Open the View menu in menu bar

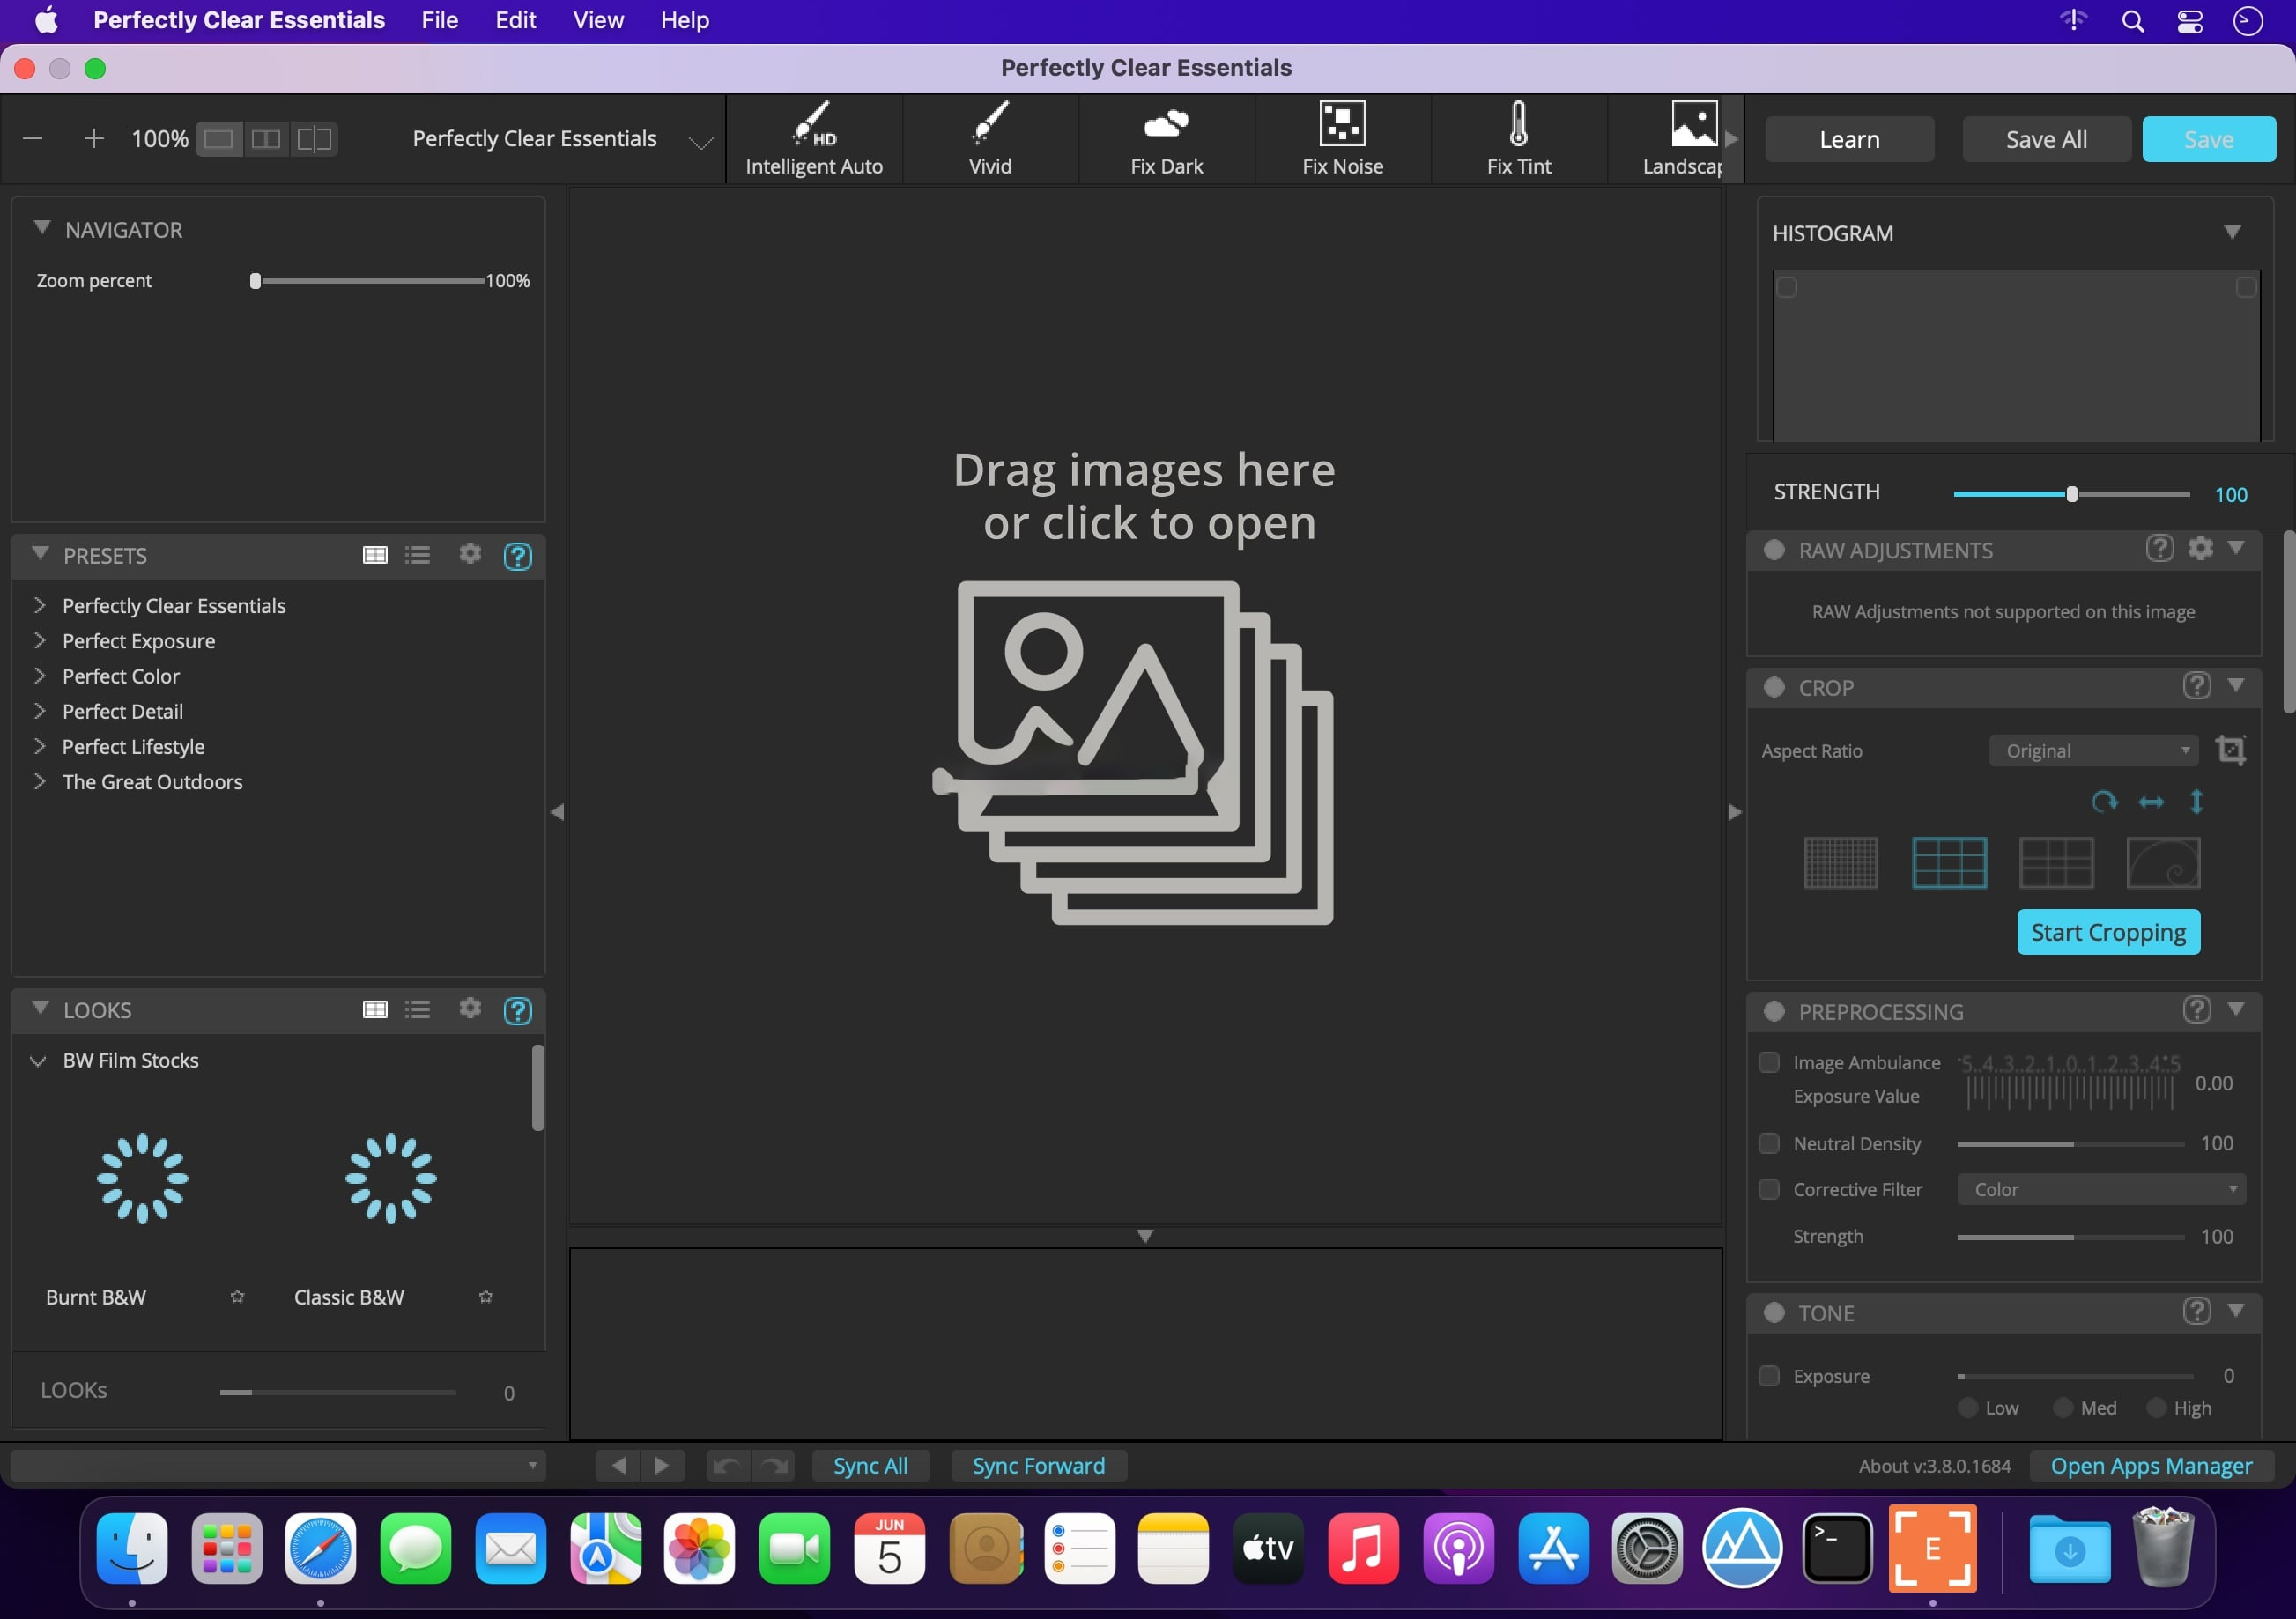(x=597, y=19)
